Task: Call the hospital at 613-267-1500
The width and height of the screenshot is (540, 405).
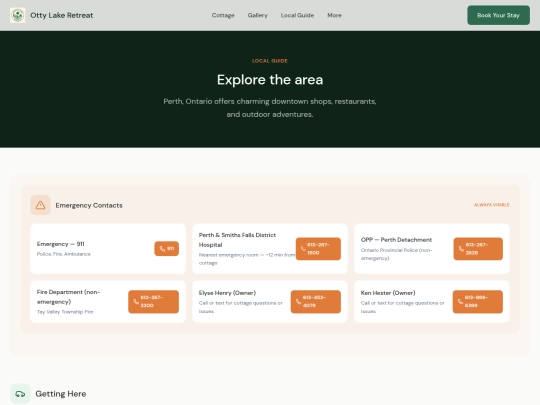Action: (318, 249)
